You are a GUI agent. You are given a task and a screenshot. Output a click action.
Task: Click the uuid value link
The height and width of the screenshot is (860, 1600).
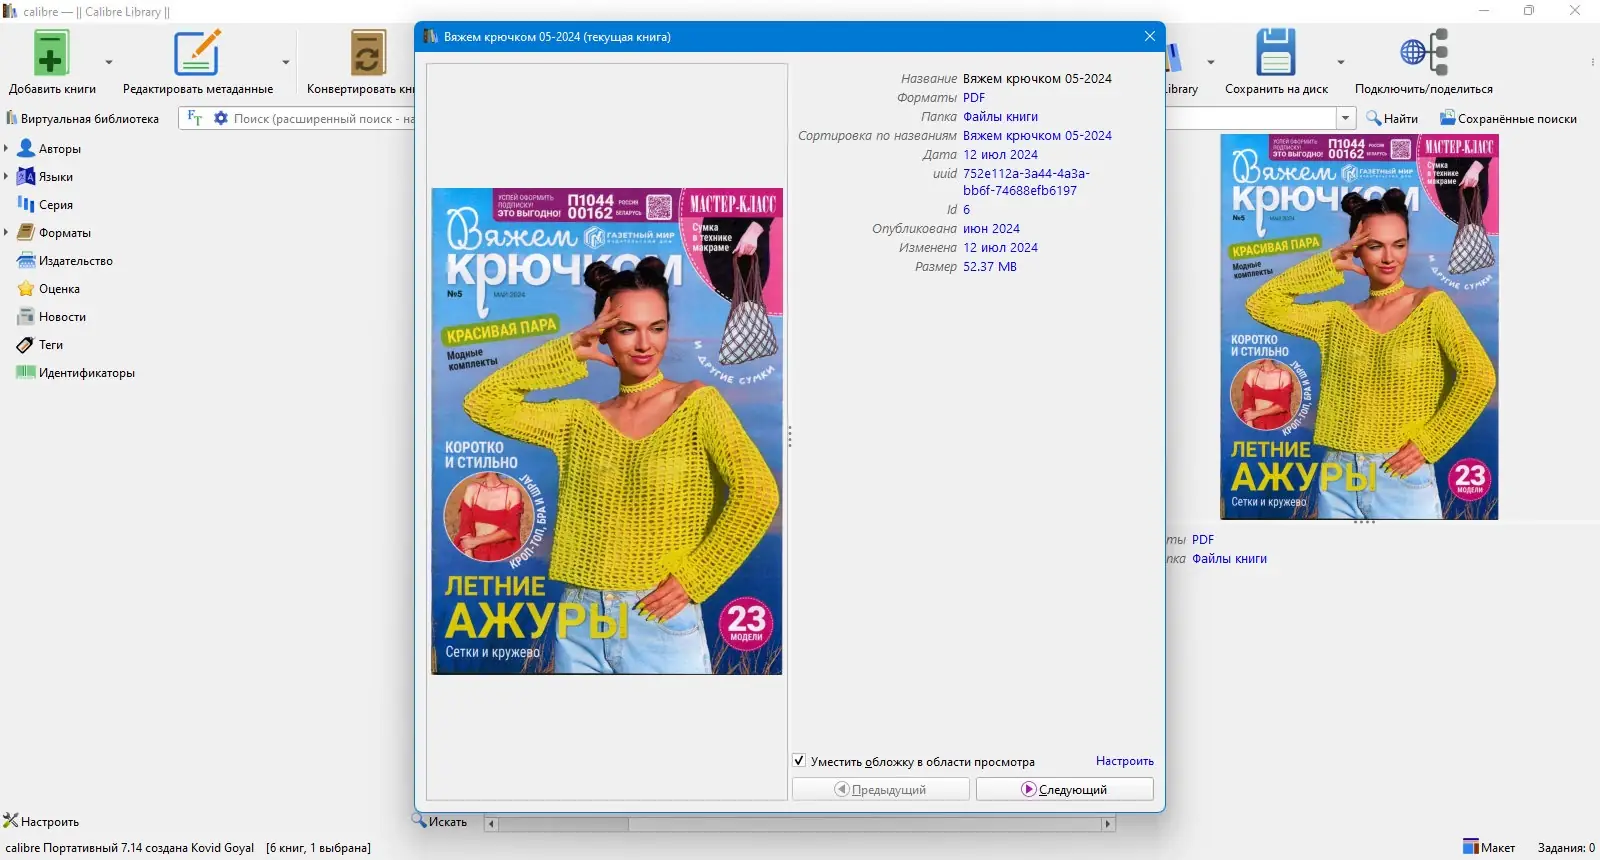(1026, 182)
